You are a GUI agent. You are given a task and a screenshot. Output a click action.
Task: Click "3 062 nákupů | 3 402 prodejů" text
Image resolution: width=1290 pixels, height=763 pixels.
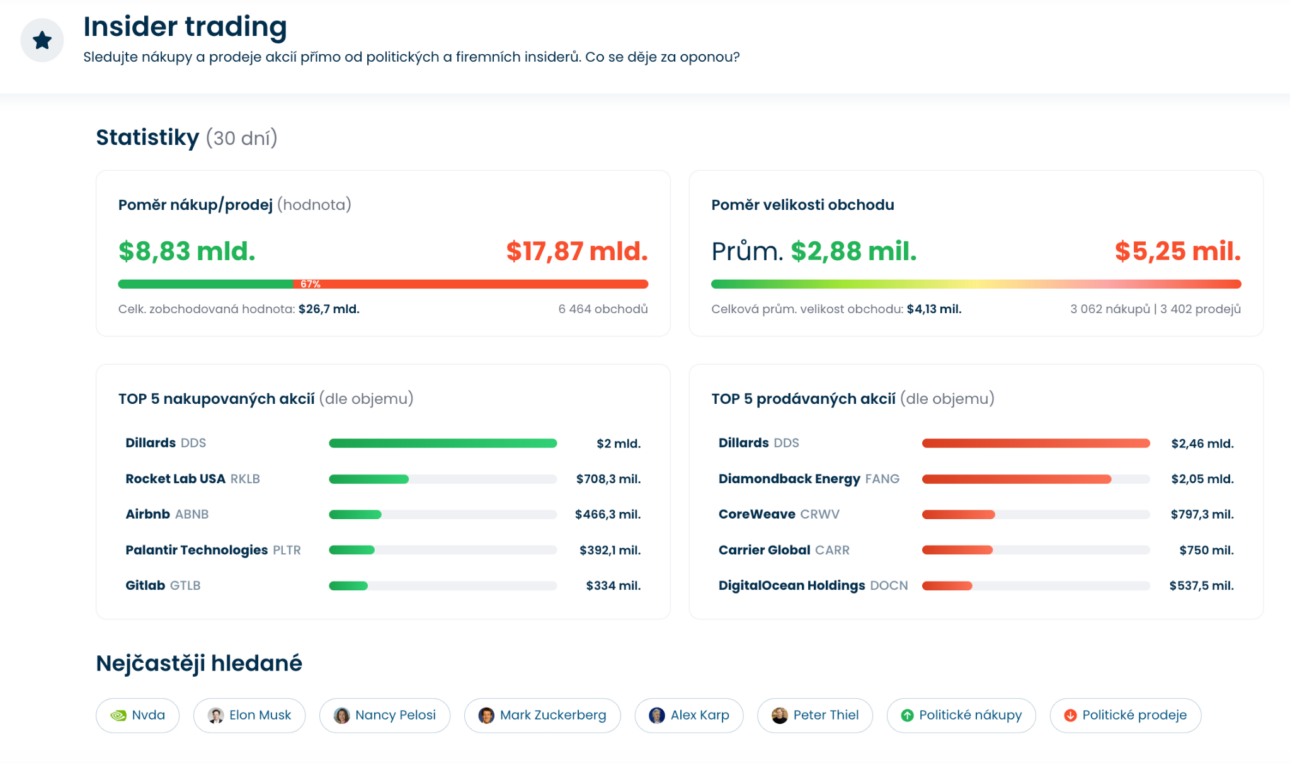pos(1155,309)
